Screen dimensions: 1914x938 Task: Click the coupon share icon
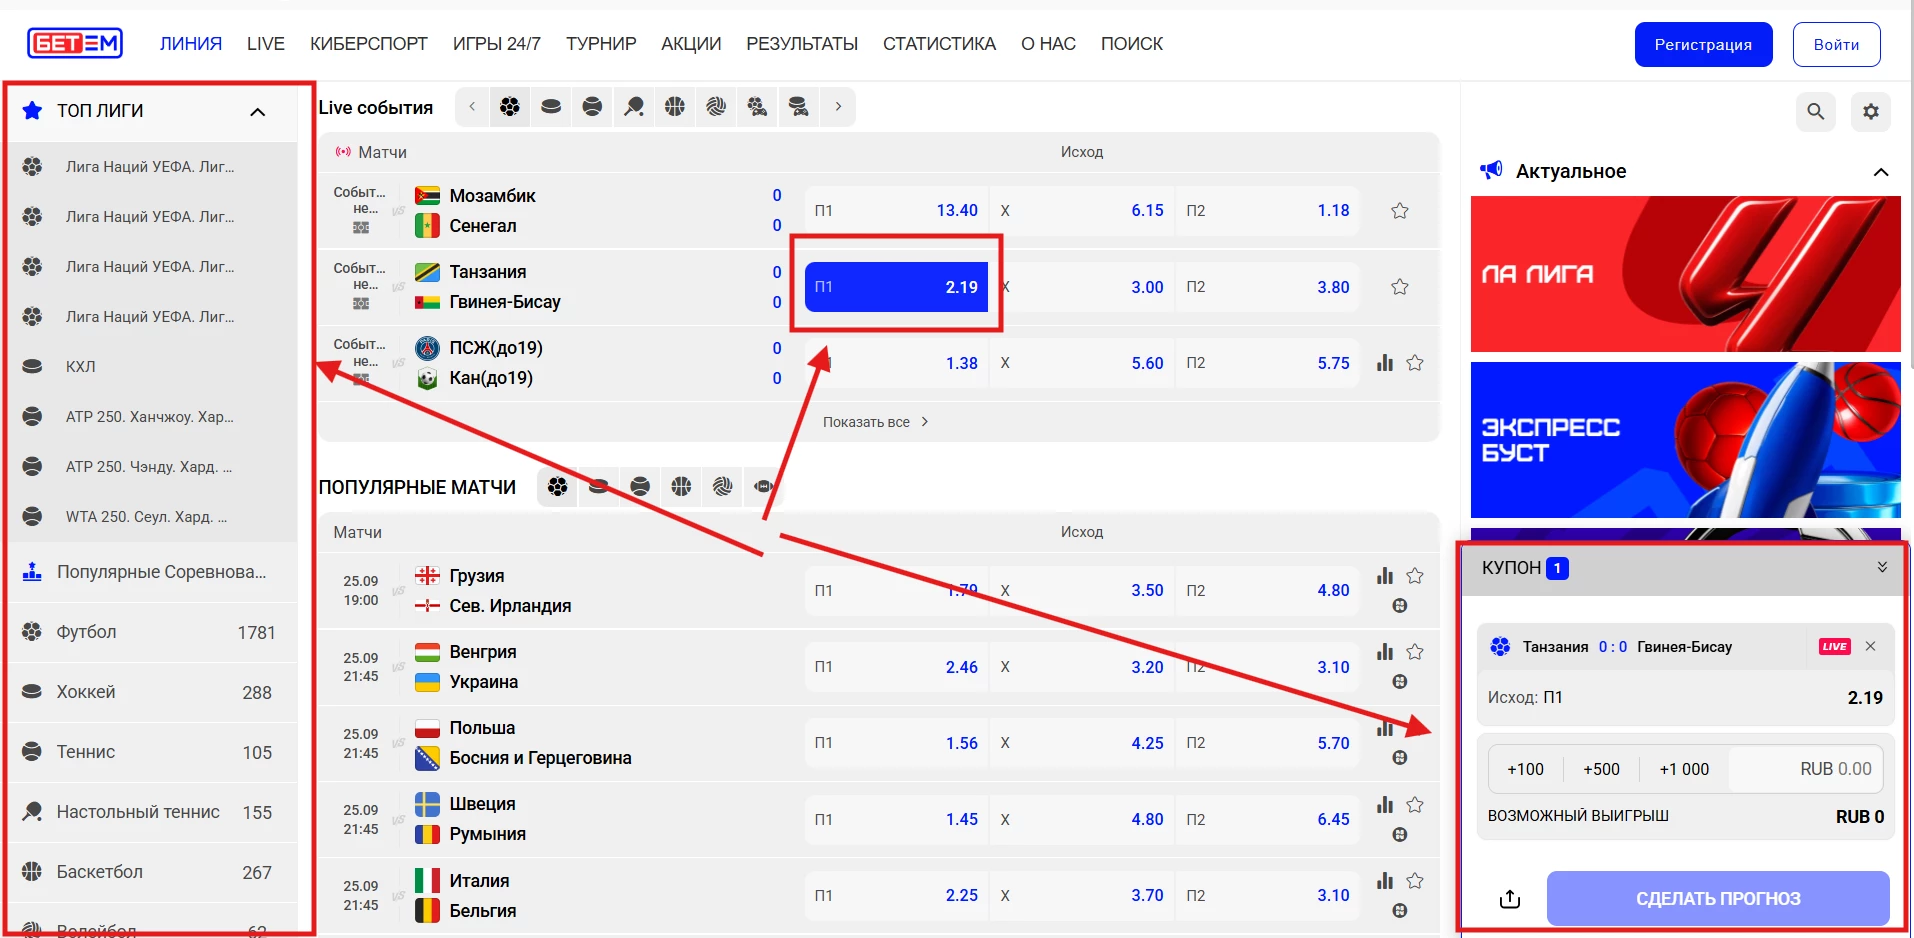[x=1510, y=899]
